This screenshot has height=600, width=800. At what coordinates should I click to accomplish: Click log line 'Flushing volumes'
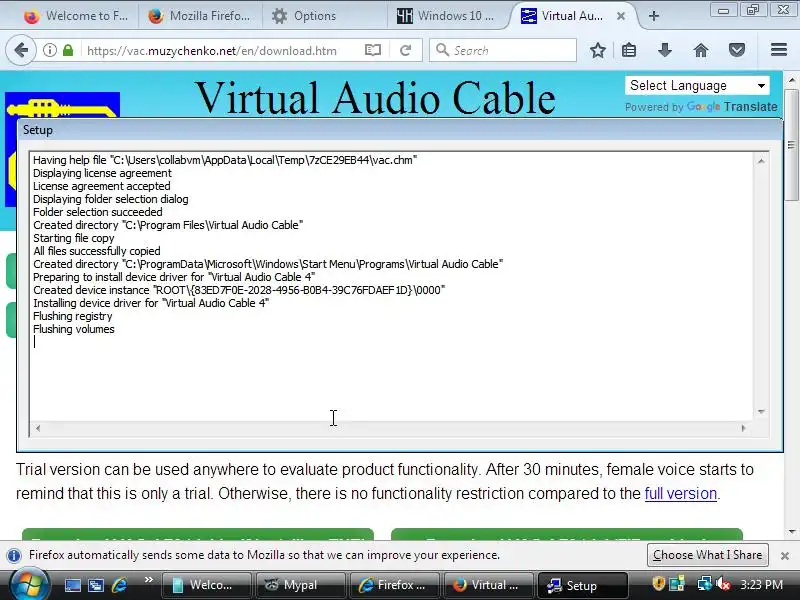74,329
